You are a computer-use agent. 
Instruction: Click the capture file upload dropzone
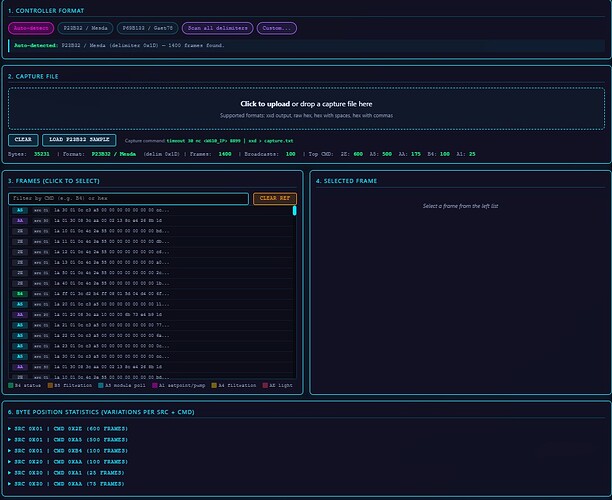(x=306, y=109)
